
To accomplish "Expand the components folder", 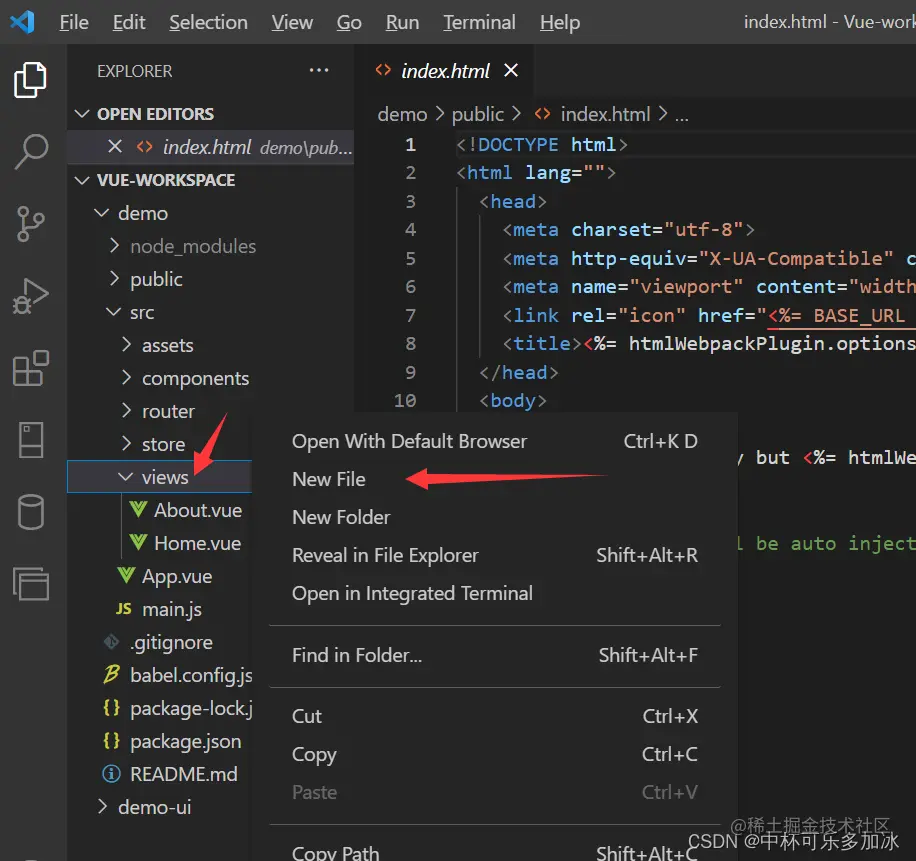I will pyautogui.click(x=126, y=378).
